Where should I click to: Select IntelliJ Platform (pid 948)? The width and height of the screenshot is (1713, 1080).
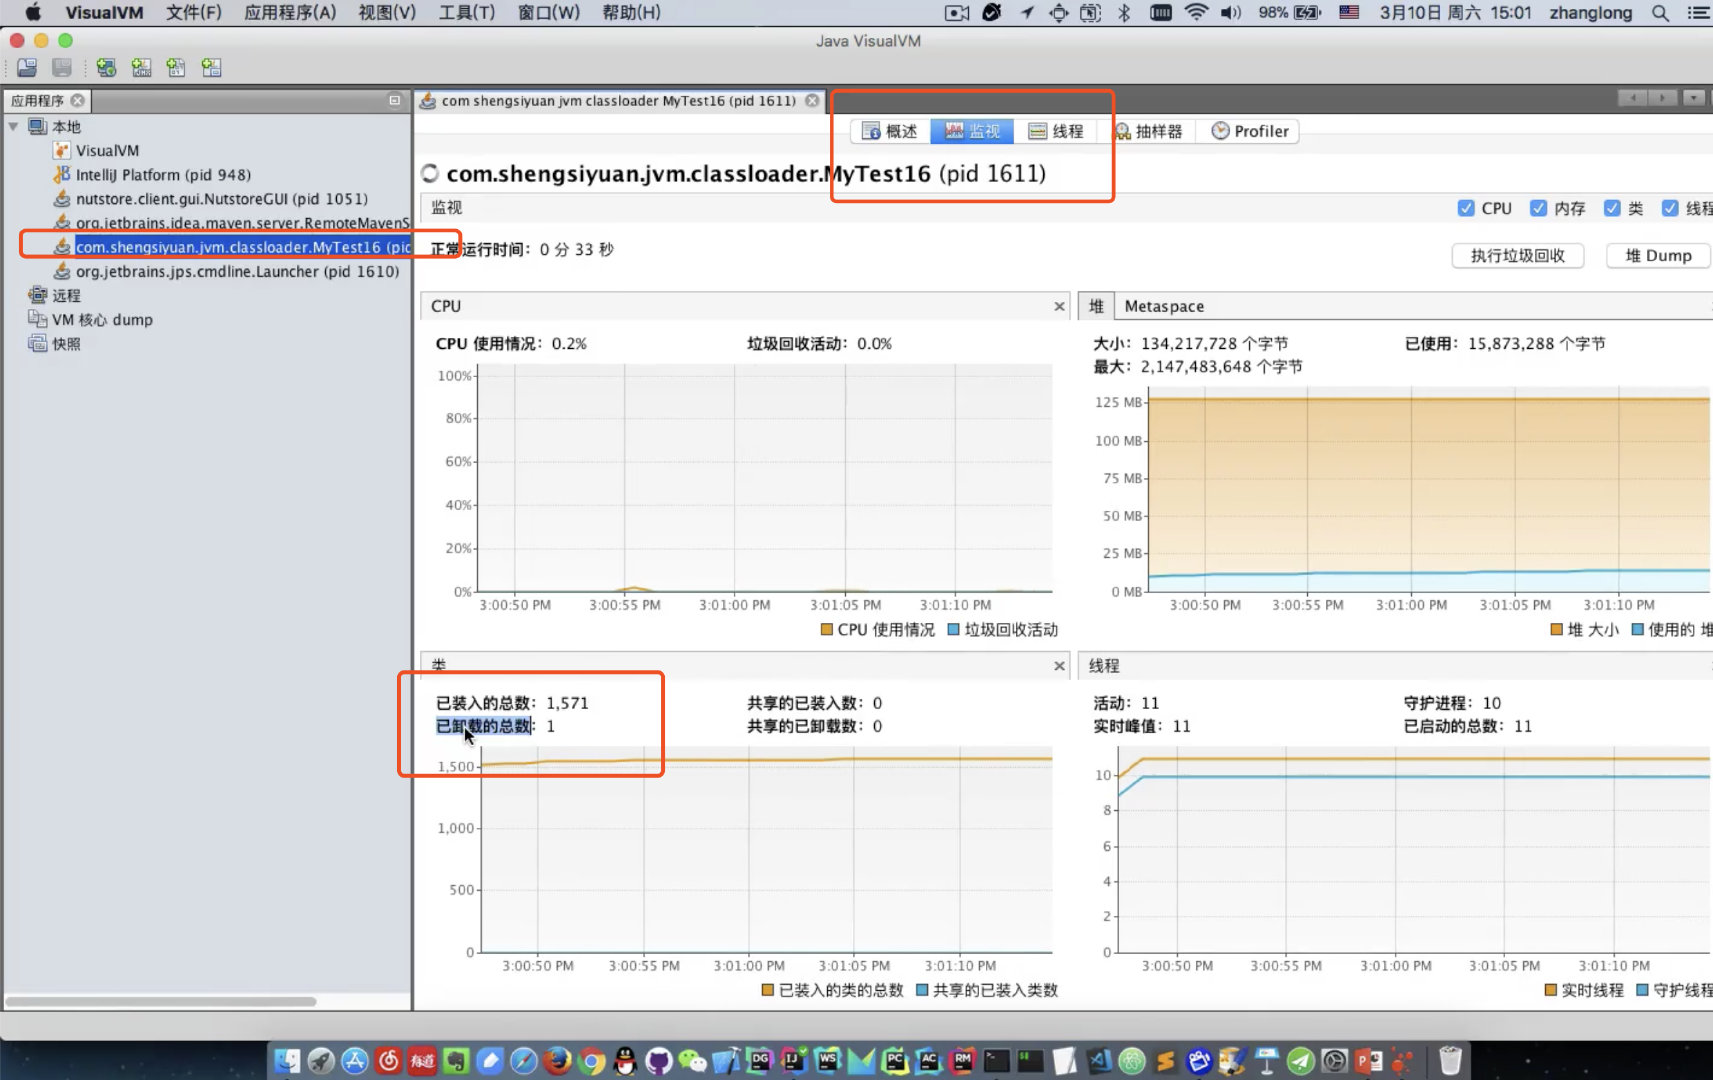coord(163,175)
